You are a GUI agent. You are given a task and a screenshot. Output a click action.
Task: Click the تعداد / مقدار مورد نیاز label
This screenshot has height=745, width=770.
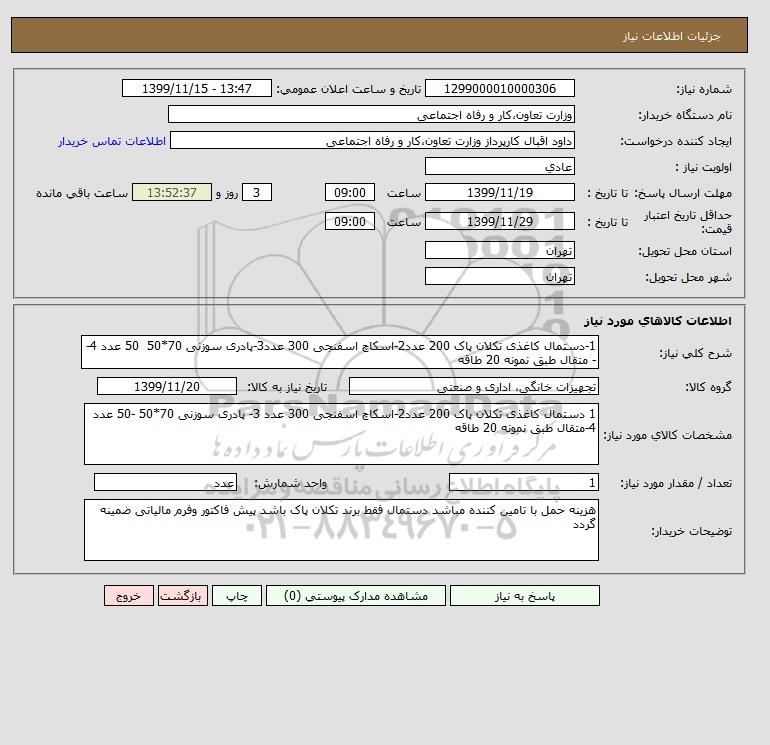click(676, 484)
